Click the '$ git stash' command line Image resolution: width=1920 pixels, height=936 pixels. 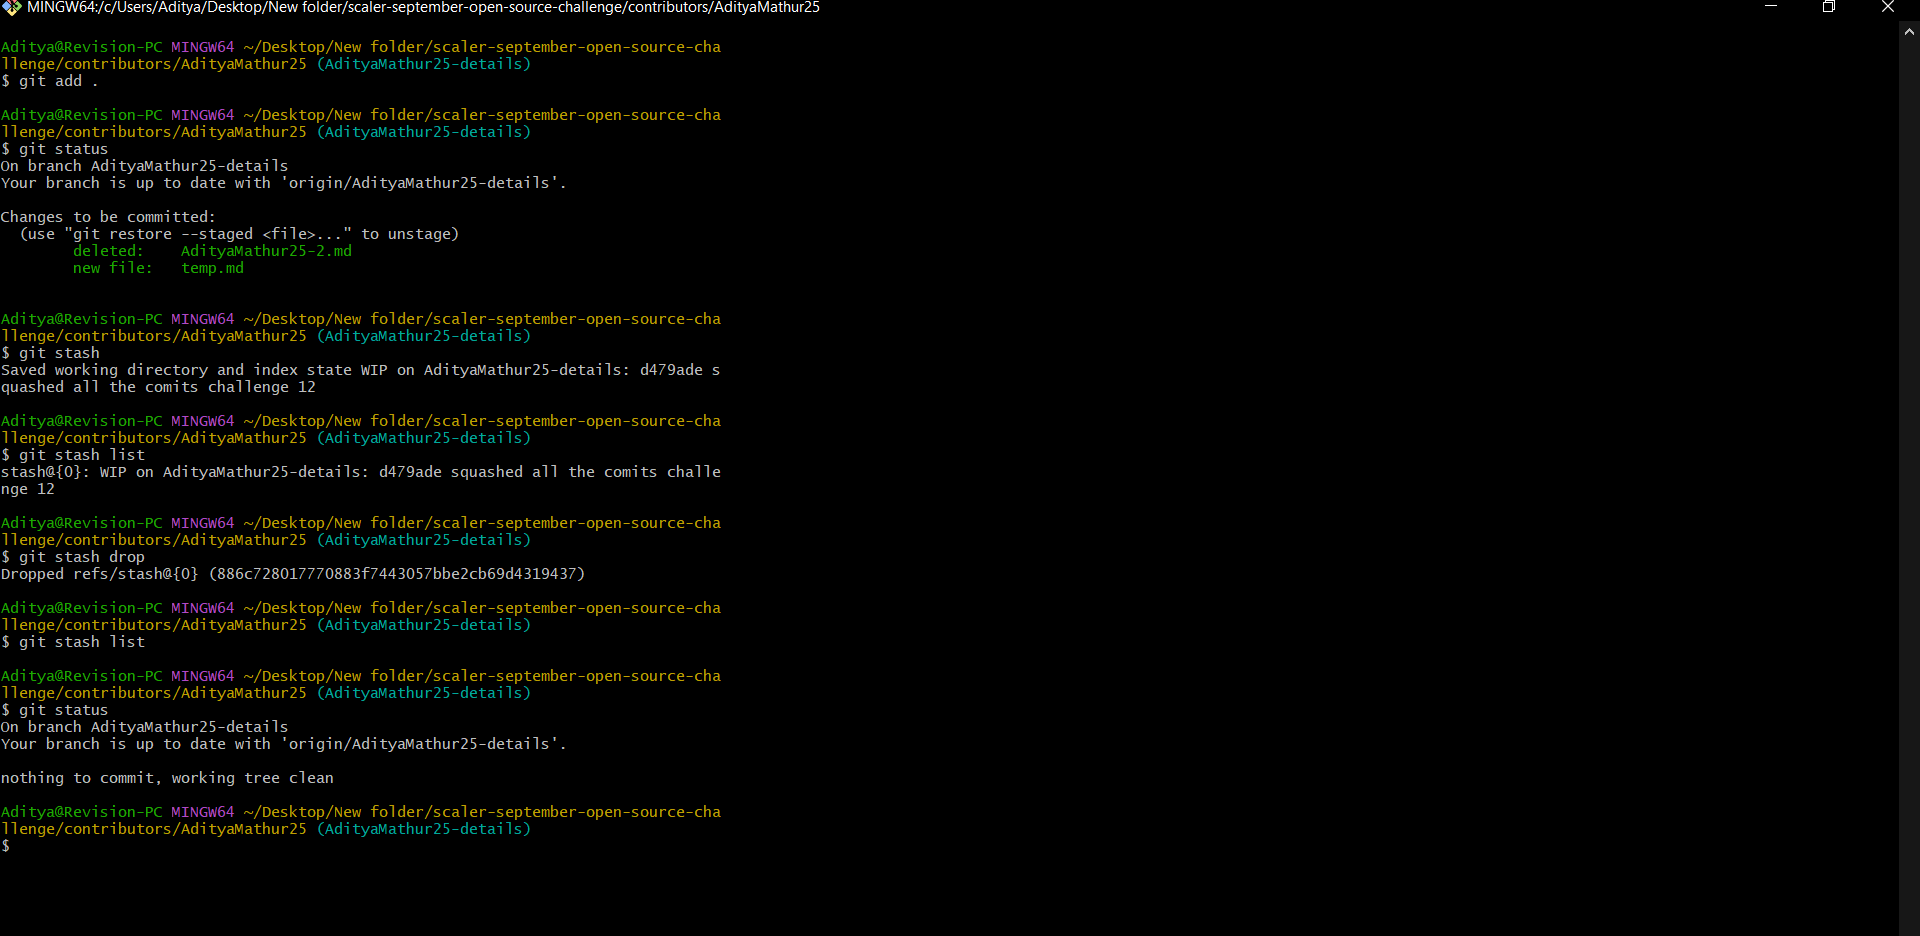coord(50,353)
